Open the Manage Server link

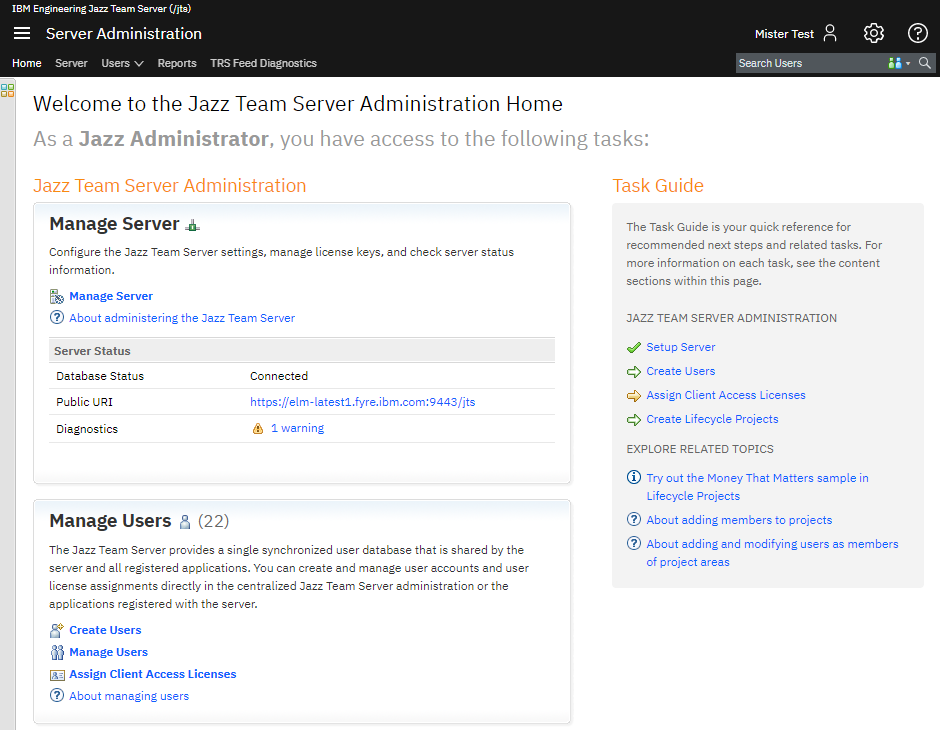tap(111, 296)
